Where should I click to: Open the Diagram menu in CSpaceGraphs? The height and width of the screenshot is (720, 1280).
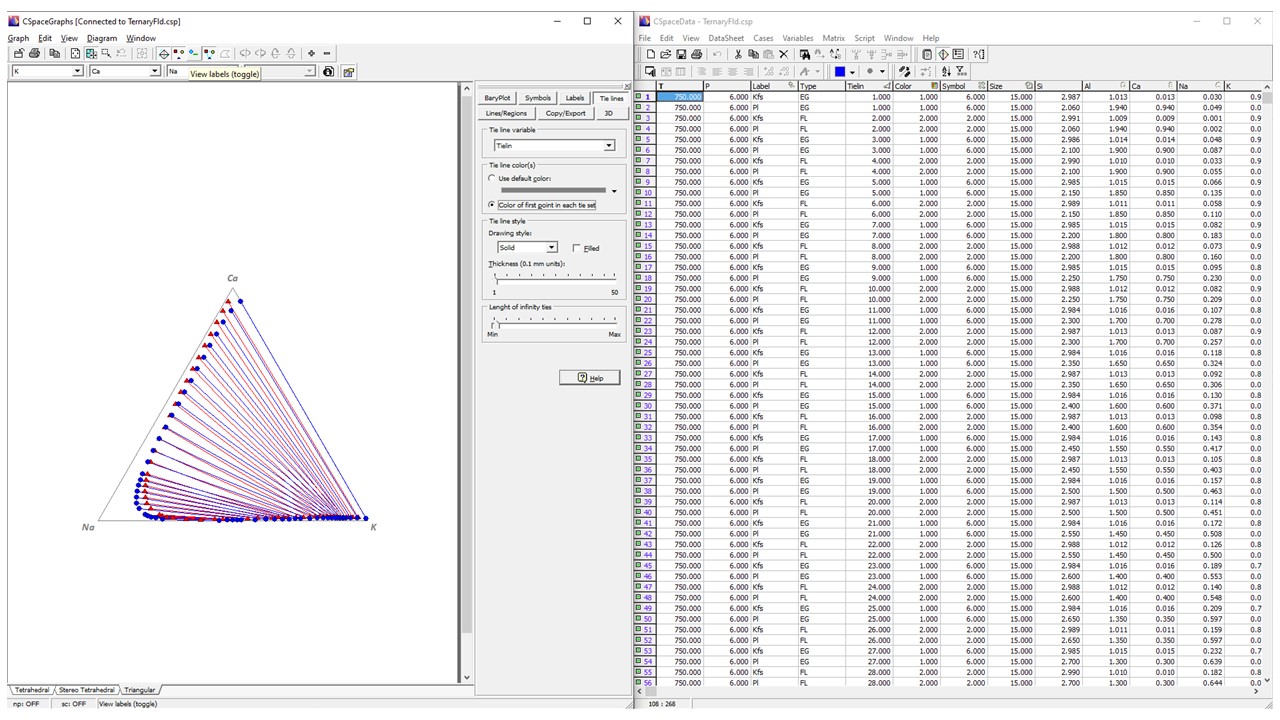[101, 38]
